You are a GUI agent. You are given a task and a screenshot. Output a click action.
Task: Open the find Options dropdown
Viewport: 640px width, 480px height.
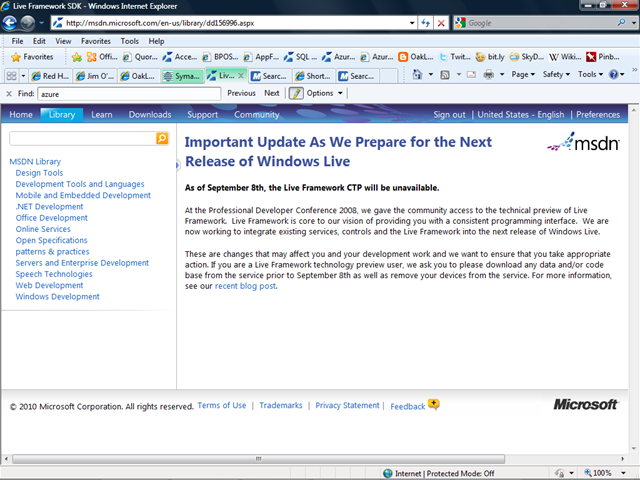point(324,93)
